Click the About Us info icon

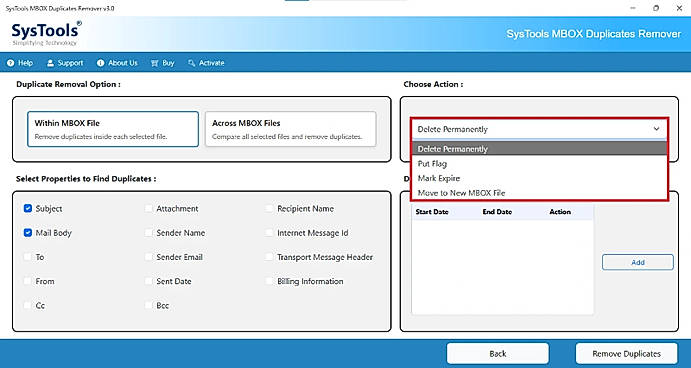click(100, 63)
